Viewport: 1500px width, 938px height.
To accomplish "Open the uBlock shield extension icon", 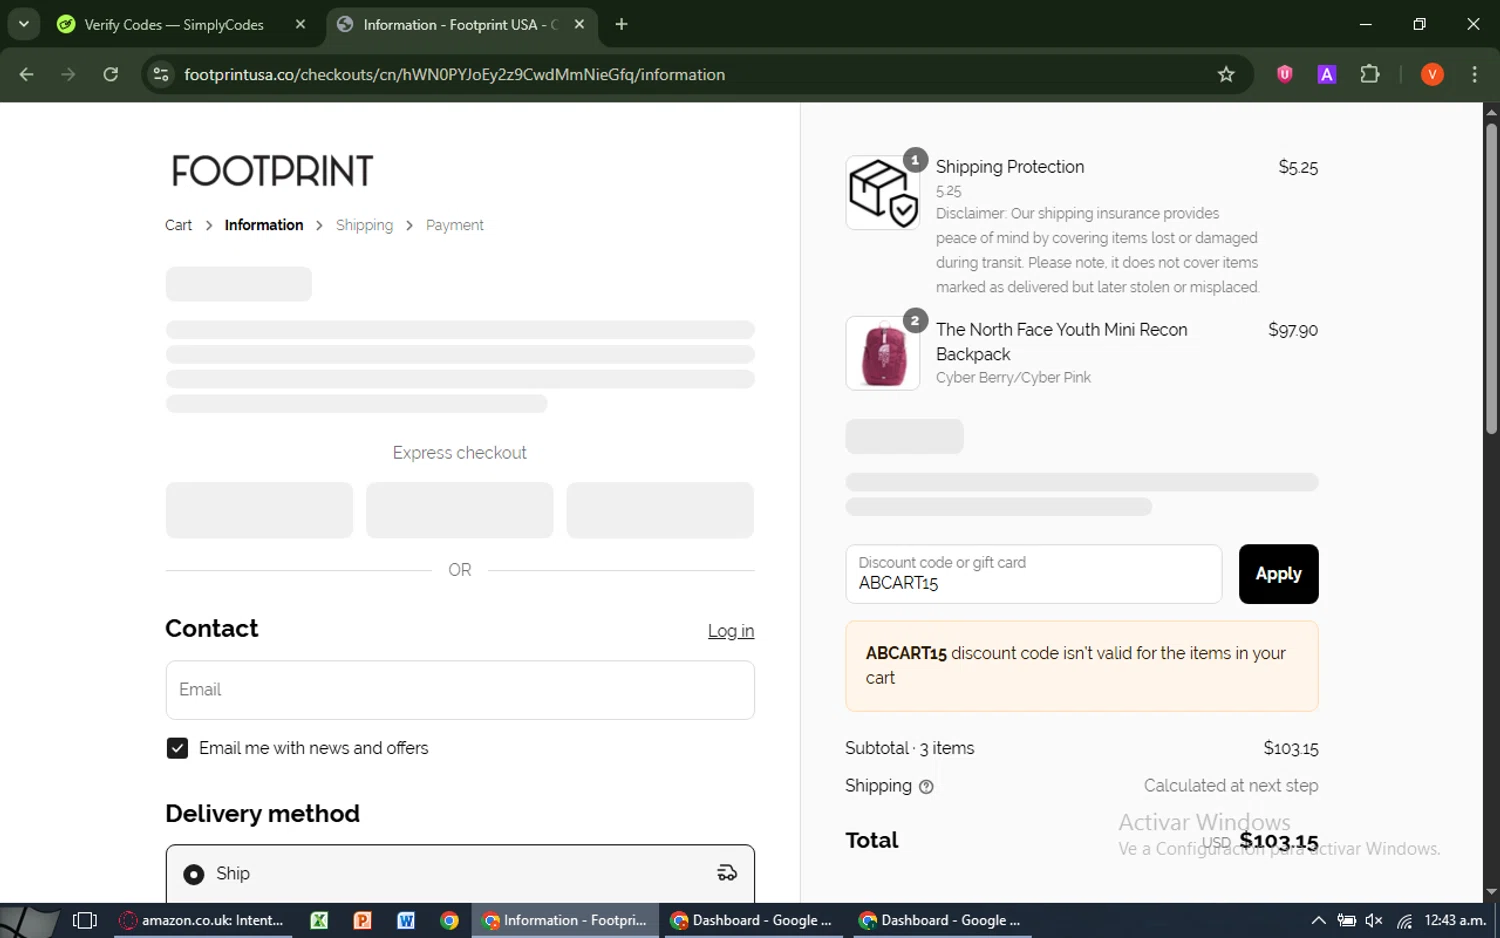I will (1285, 74).
